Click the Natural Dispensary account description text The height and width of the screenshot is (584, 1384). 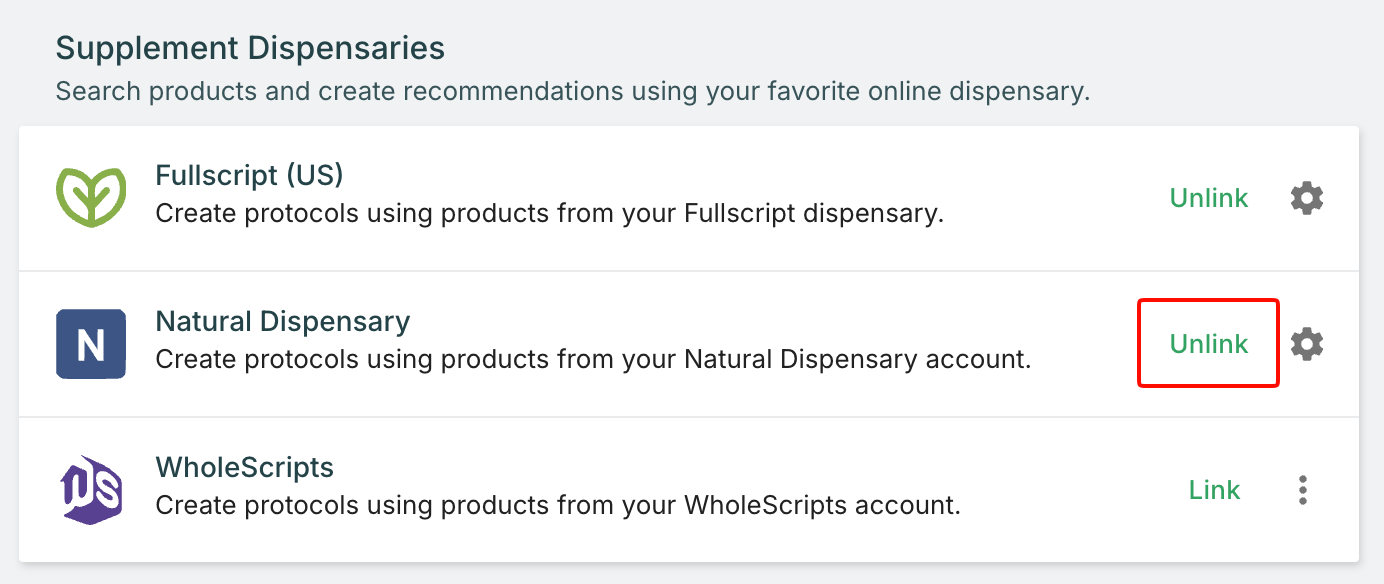pos(593,360)
